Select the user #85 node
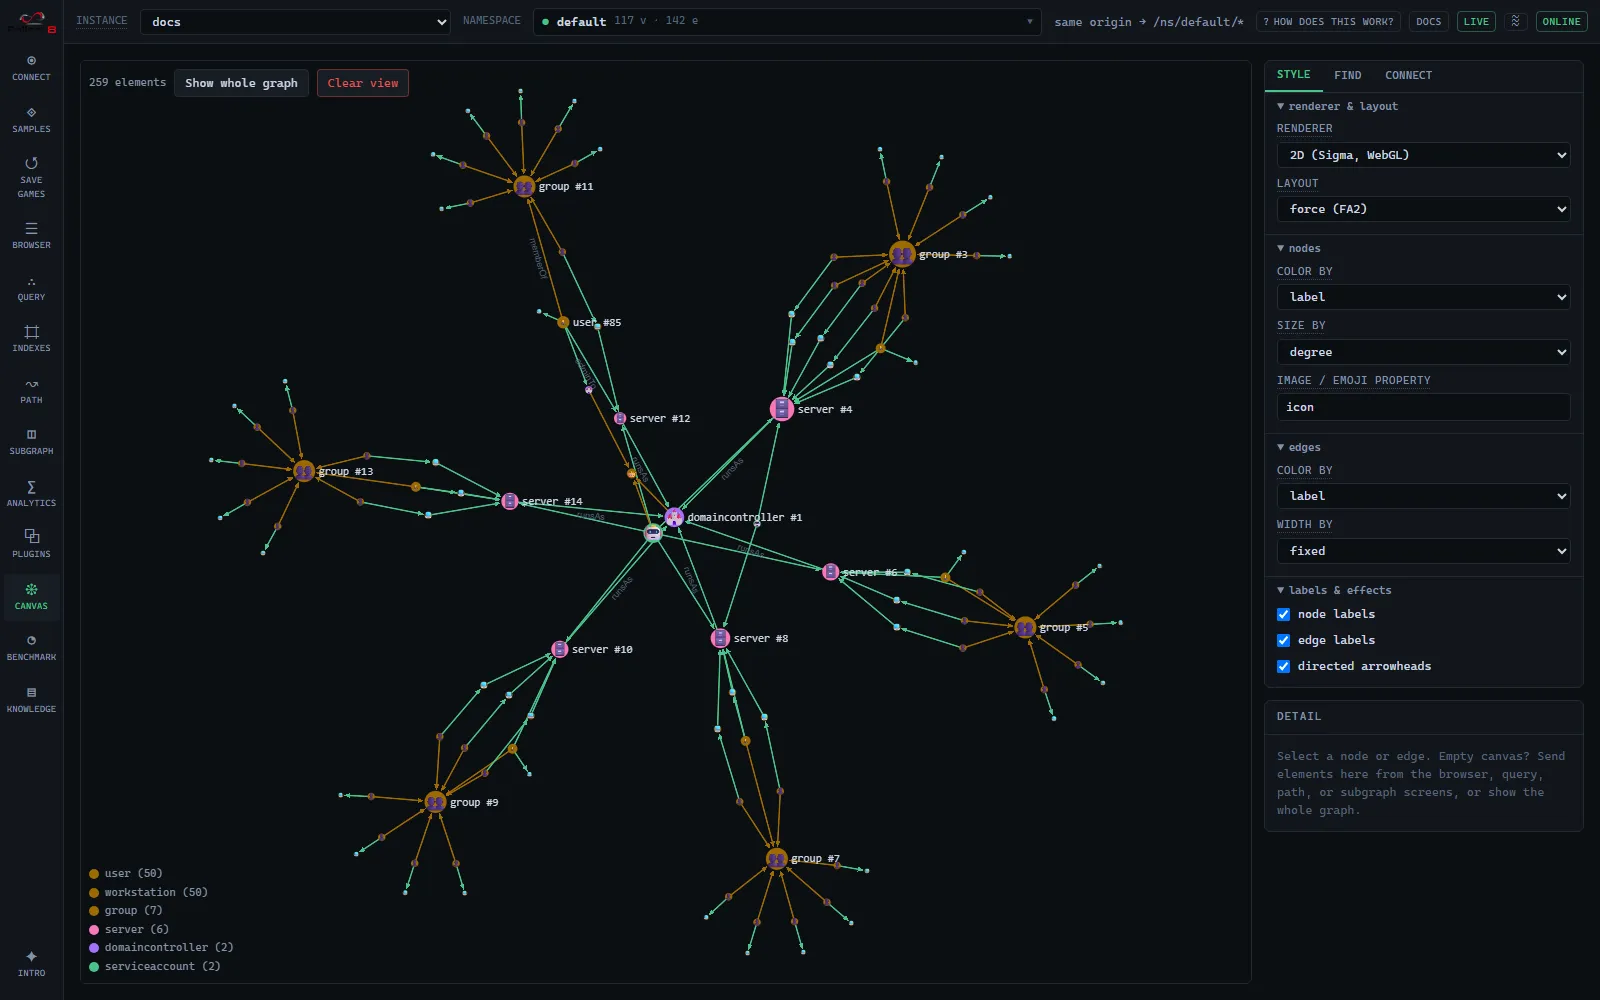1600x1000 pixels. (x=563, y=322)
